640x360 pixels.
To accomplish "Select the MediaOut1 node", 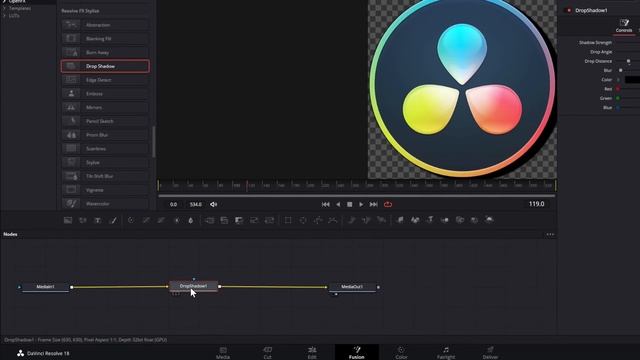I will click(352, 287).
